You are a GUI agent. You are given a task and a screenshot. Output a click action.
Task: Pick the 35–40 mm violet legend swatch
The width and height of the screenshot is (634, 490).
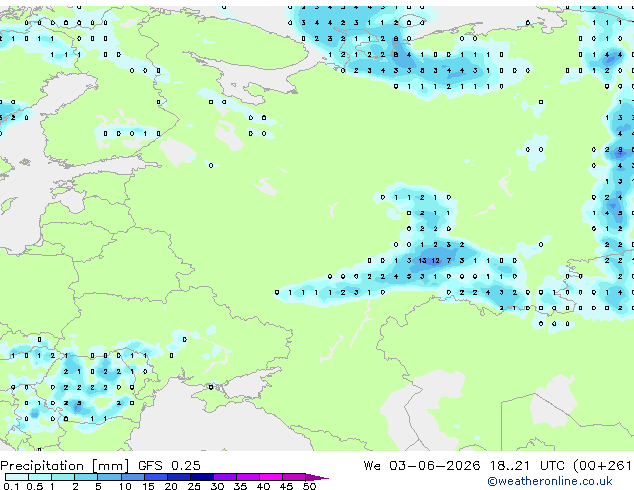(248, 477)
